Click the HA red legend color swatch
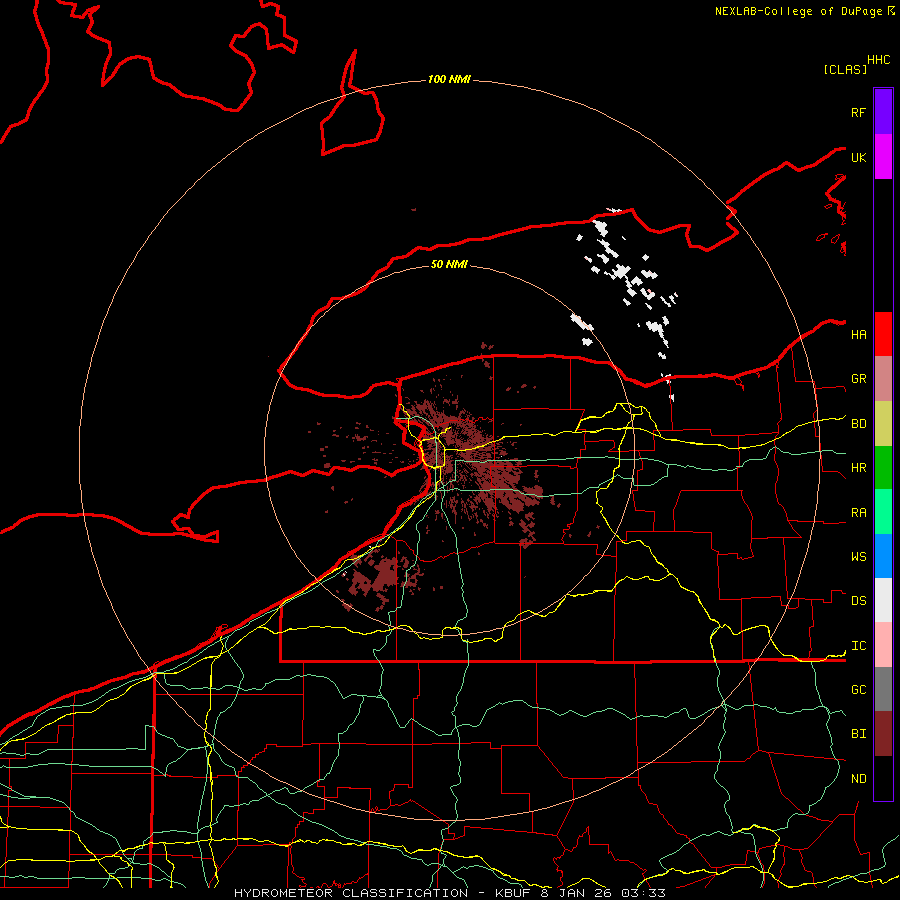This screenshot has height=900, width=900. [x=883, y=334]
